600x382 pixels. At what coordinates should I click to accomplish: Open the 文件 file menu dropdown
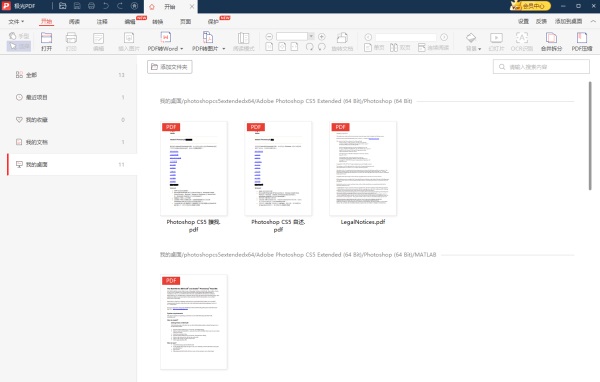(x=16, y=21)
